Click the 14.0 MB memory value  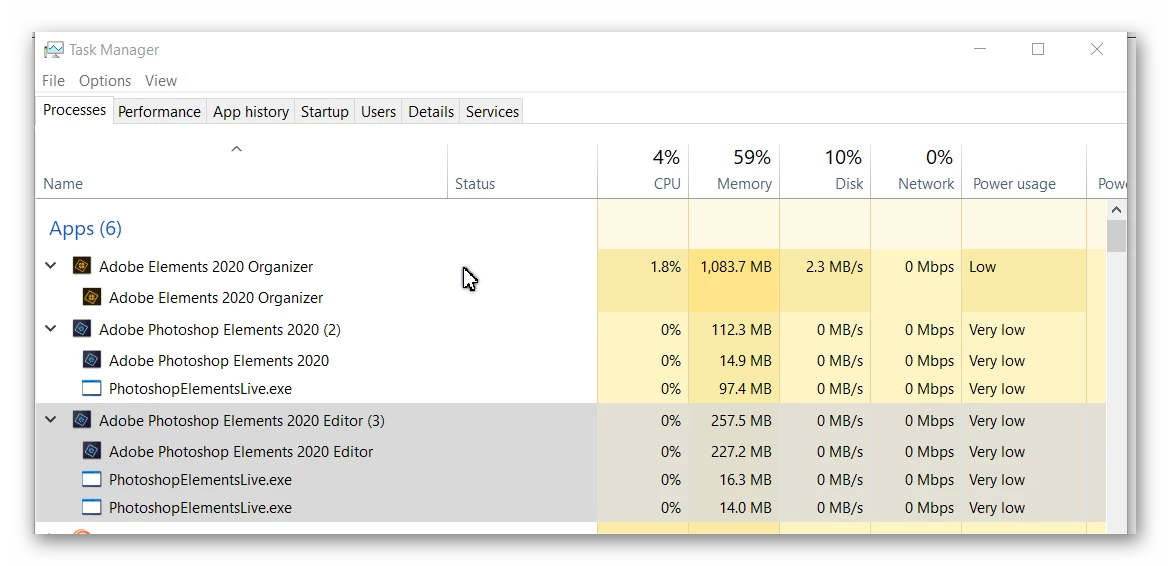(745, 508)
